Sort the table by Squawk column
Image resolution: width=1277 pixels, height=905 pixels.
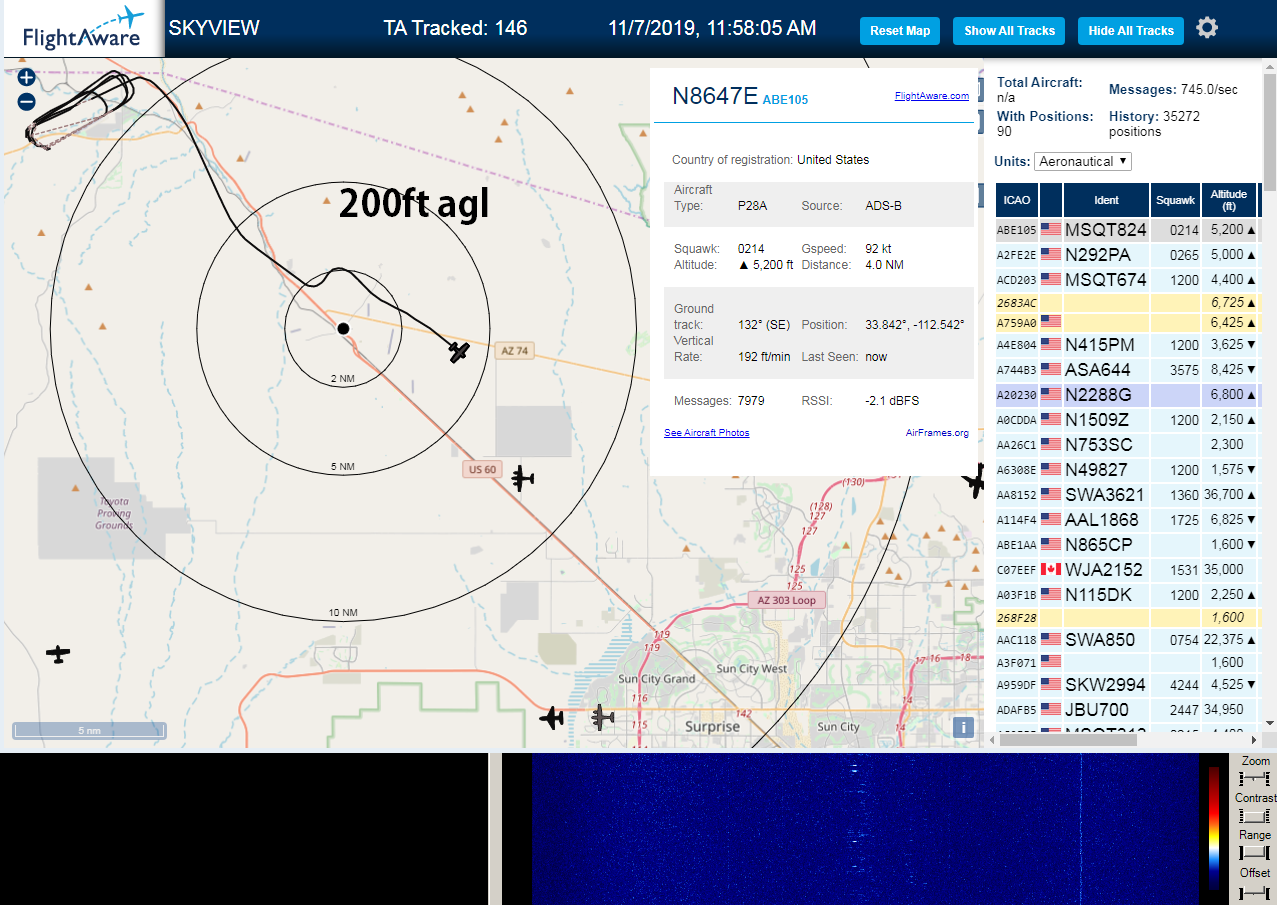[x=1175, y=200]
